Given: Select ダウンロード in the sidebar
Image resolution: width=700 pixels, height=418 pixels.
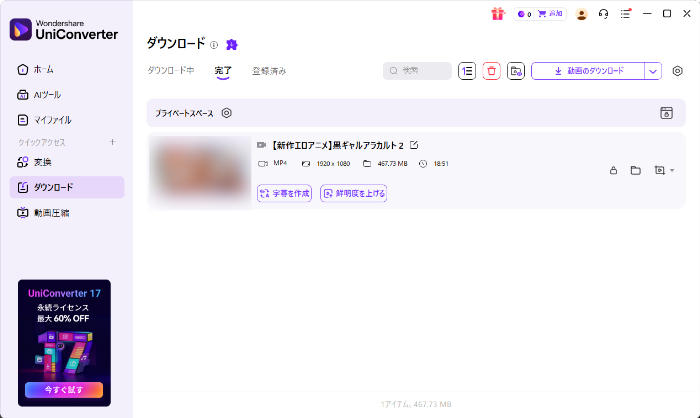Looking at the screenshot, I should (x=67, y=187).
